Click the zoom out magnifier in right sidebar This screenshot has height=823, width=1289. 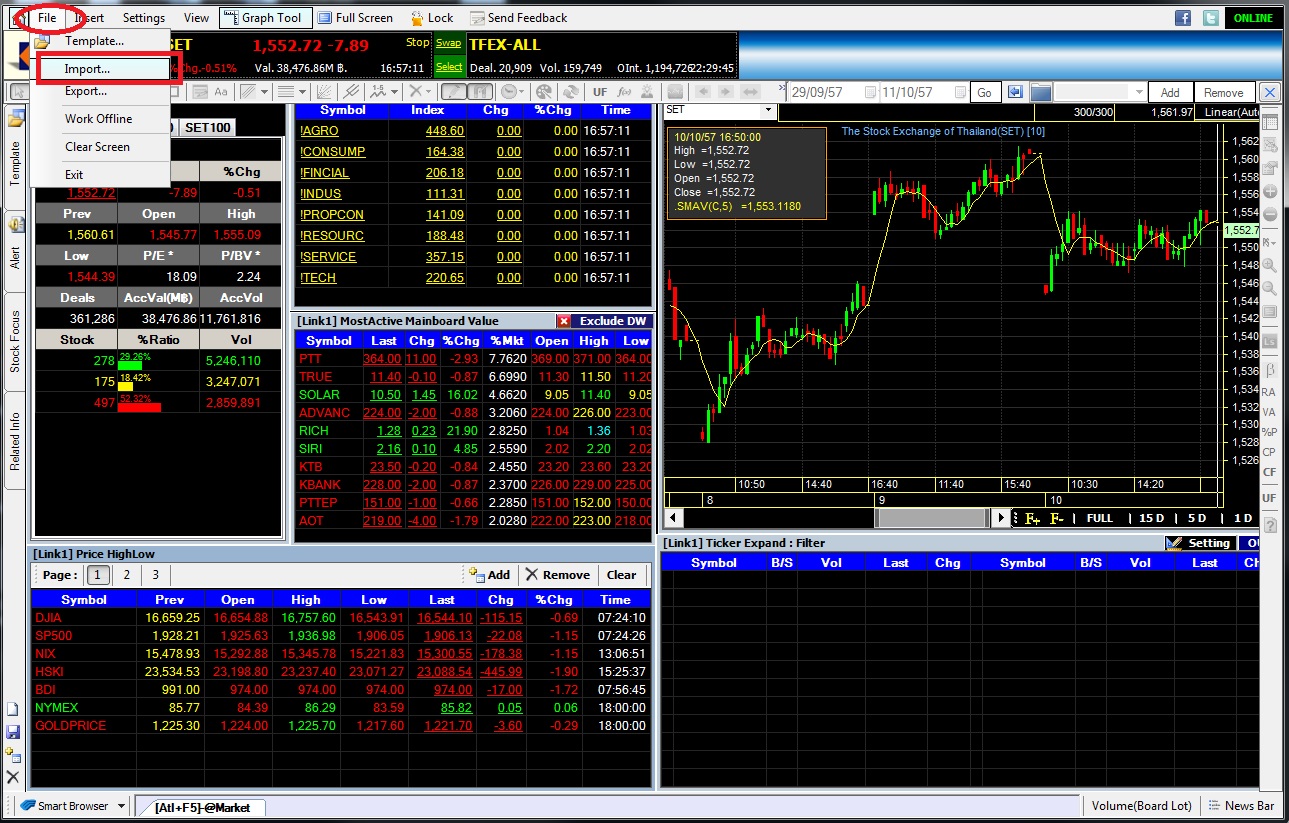click(1269, 288)
